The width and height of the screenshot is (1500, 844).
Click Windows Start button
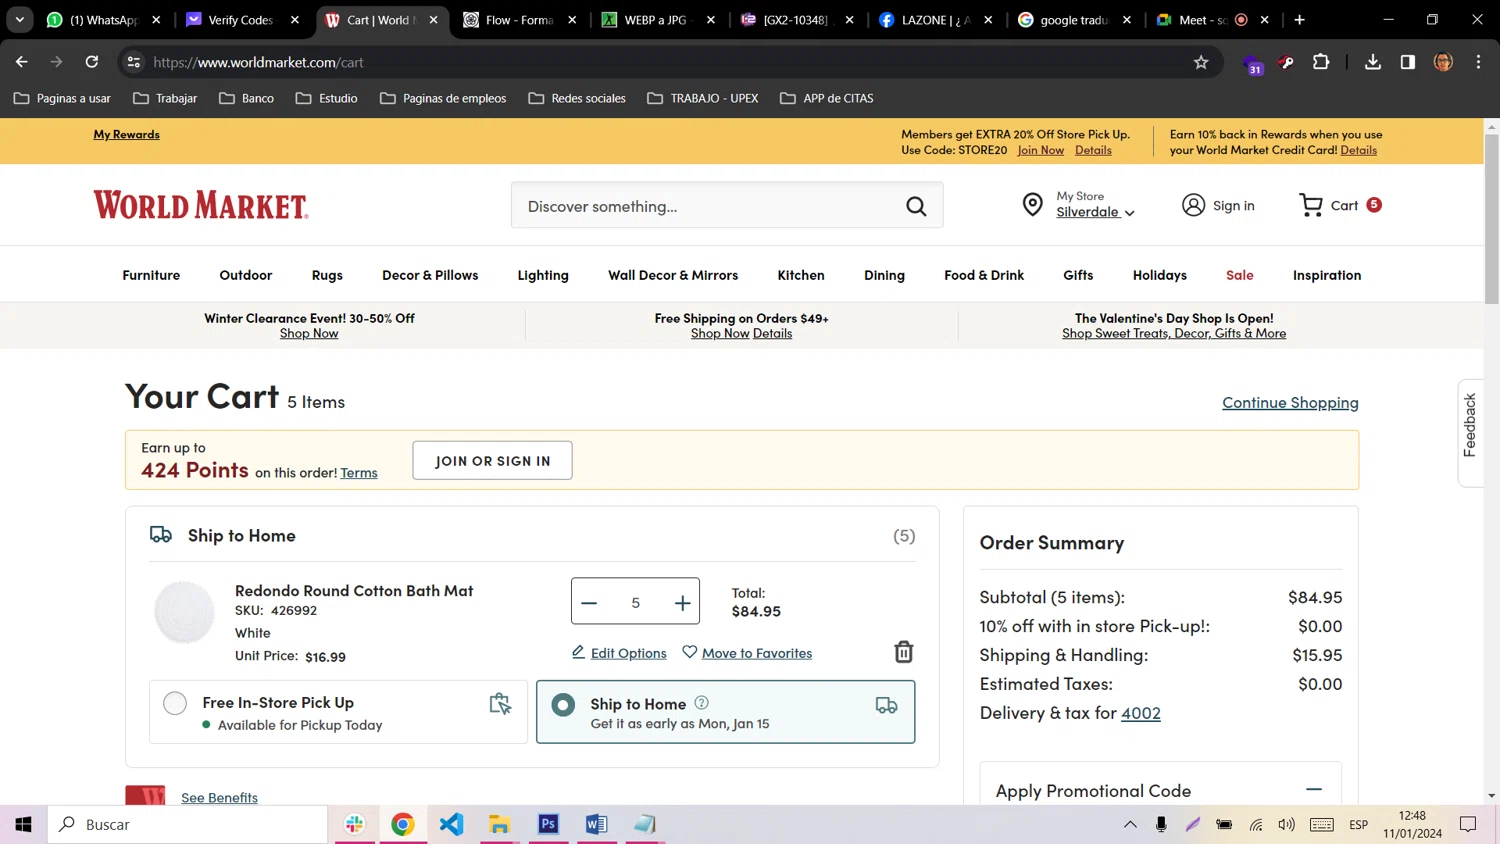[x=23, y=824]
